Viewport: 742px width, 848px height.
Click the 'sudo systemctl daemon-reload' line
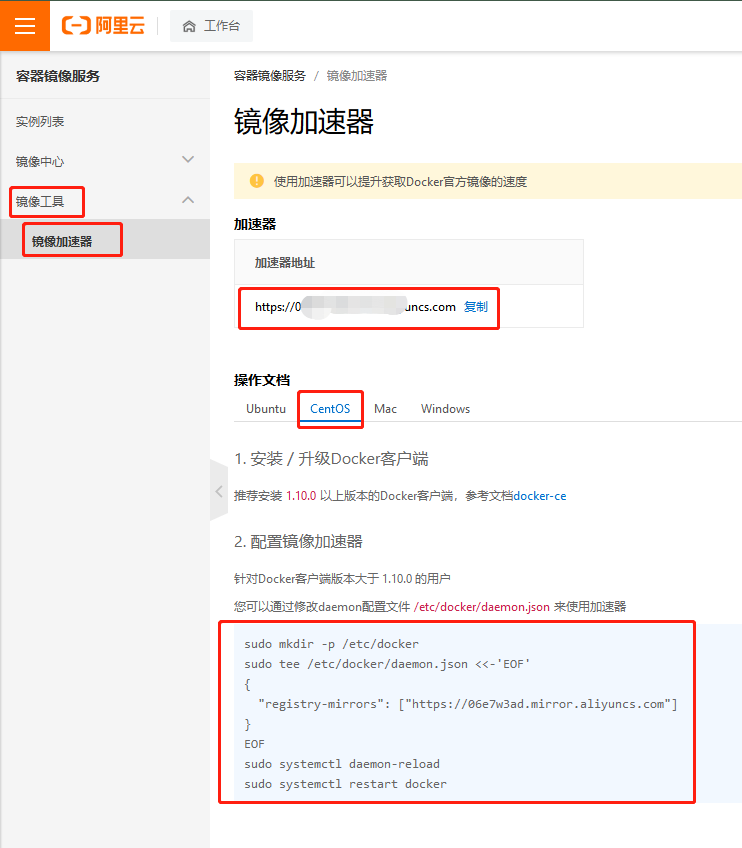[x=342, y=764]
